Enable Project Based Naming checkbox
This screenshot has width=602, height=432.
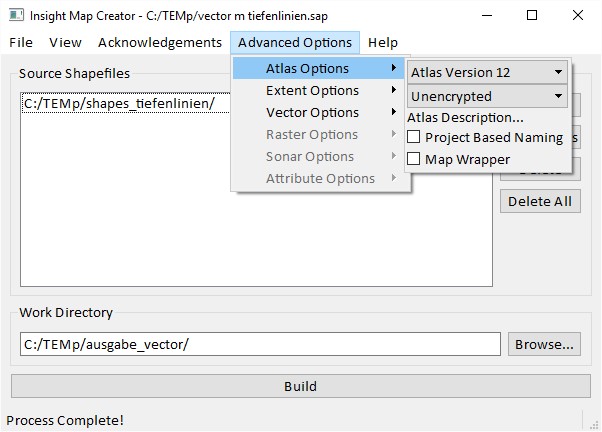coord(414,138)
